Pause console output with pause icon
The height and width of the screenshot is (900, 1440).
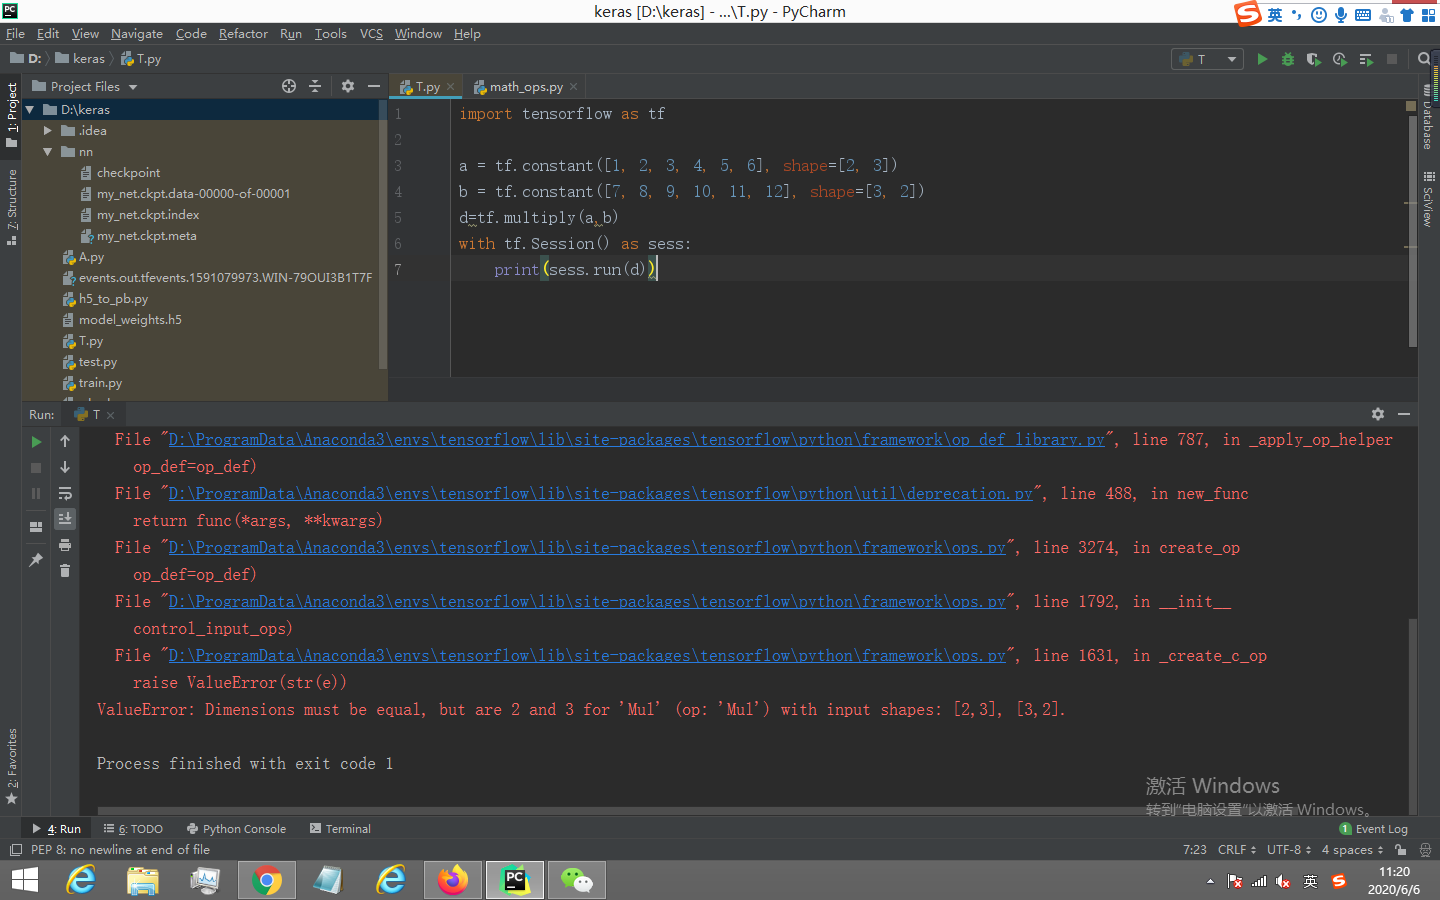pos(35,494)
